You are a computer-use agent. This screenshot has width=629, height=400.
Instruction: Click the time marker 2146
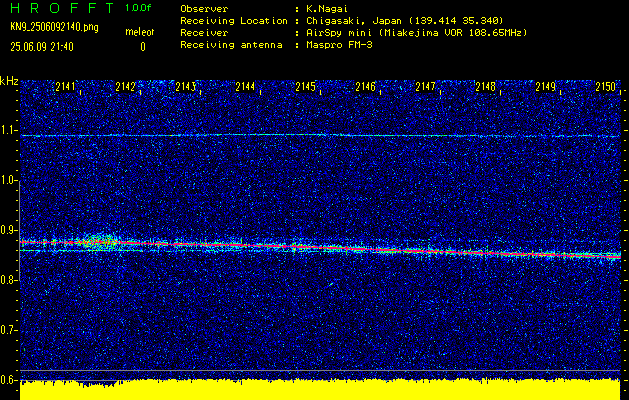[x=365, y=87]
